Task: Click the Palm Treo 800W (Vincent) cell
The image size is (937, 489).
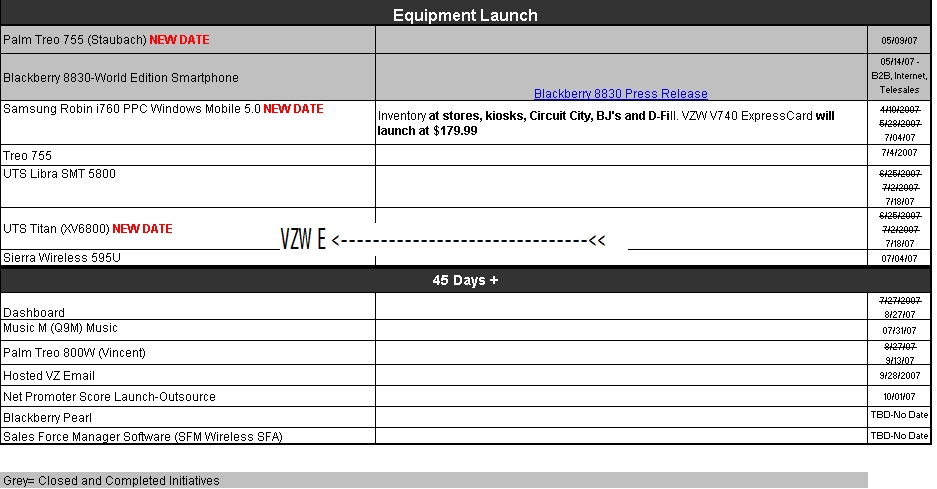Action: point(188,353)
